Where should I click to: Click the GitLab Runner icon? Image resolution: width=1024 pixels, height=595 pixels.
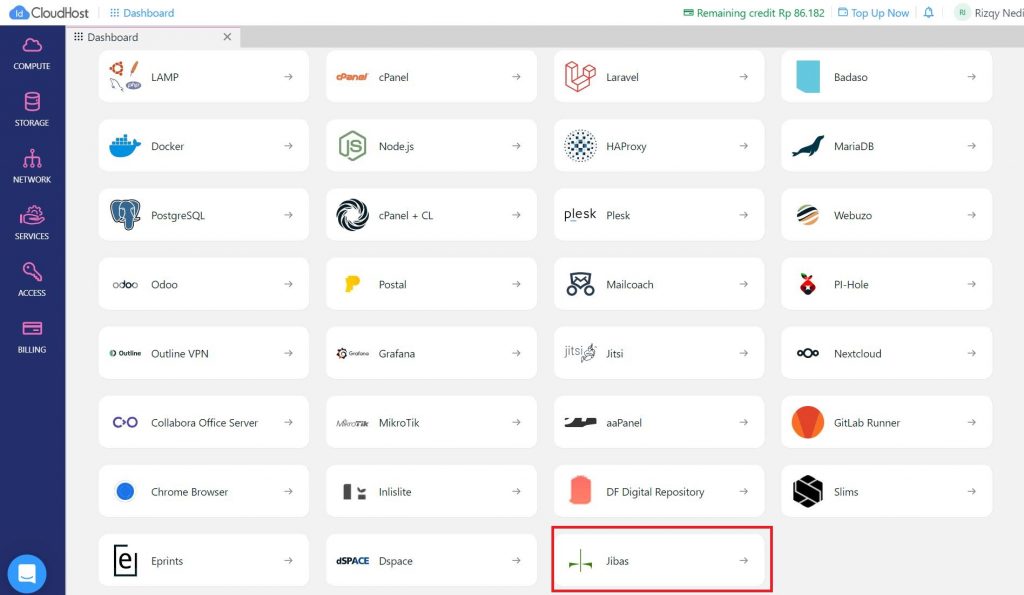pos(806,421)
